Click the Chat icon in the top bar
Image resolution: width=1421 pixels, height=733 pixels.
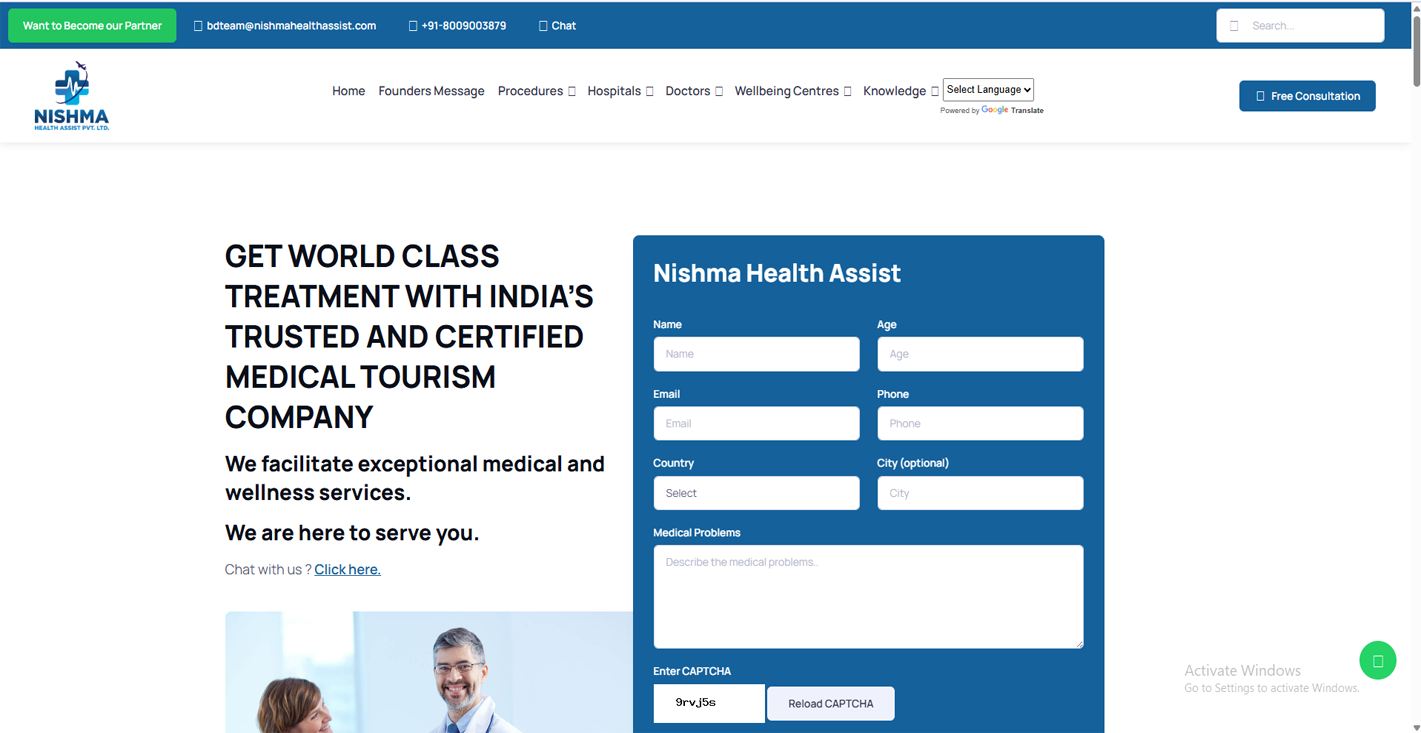(x=542, y=25)
